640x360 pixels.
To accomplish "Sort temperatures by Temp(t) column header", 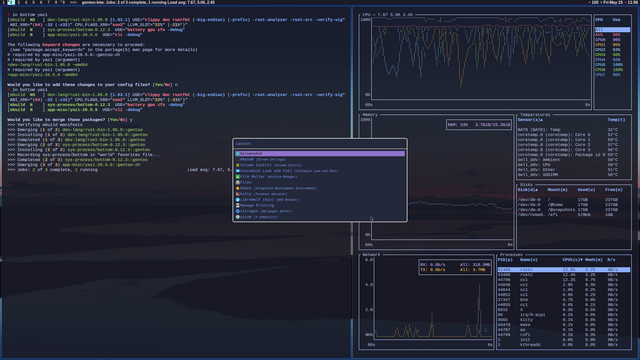I will point(616,120).
